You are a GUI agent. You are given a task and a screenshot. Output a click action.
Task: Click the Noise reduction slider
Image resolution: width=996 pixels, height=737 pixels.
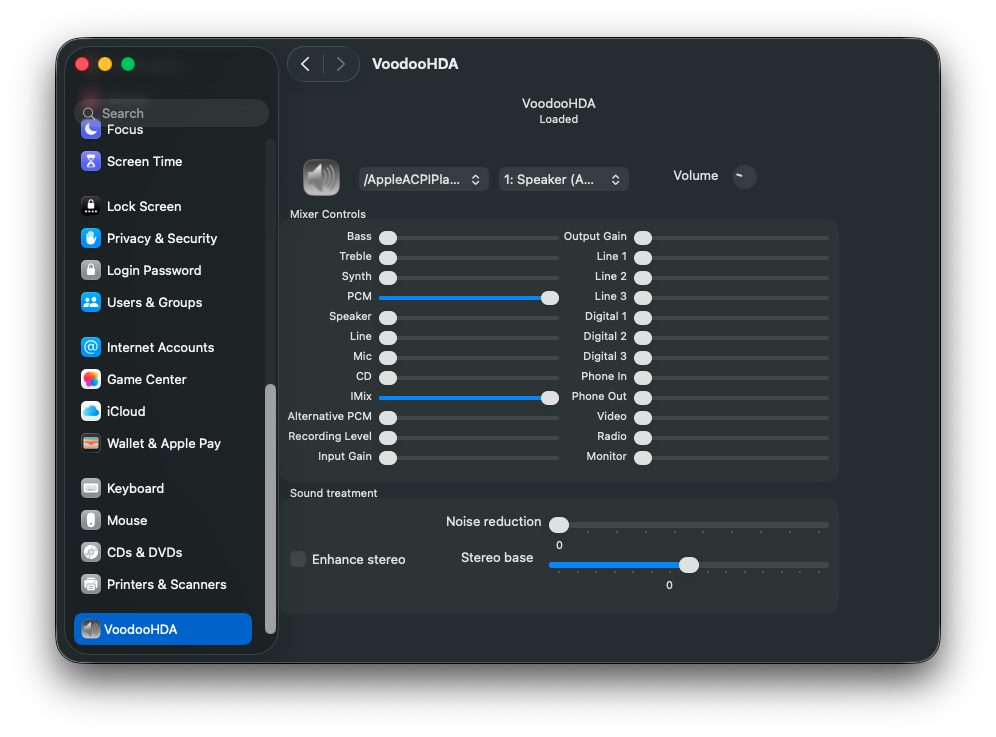689,525
